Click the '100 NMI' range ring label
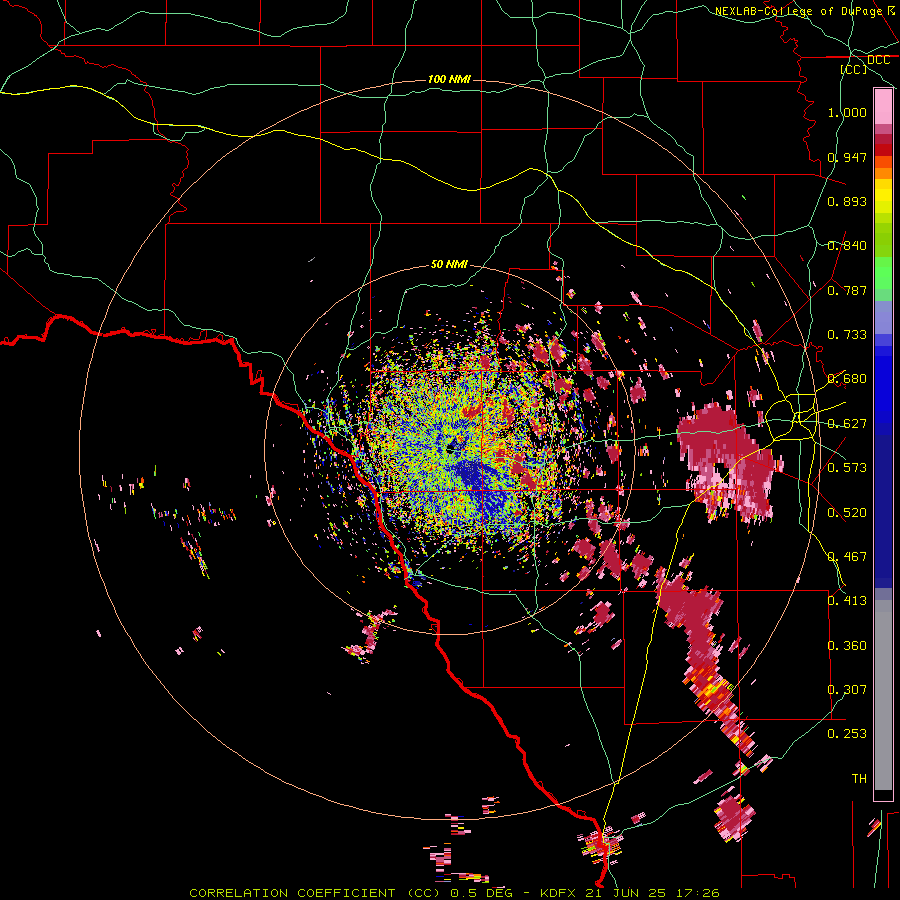The width and height of the screenshot is (900, 900). 449,79
